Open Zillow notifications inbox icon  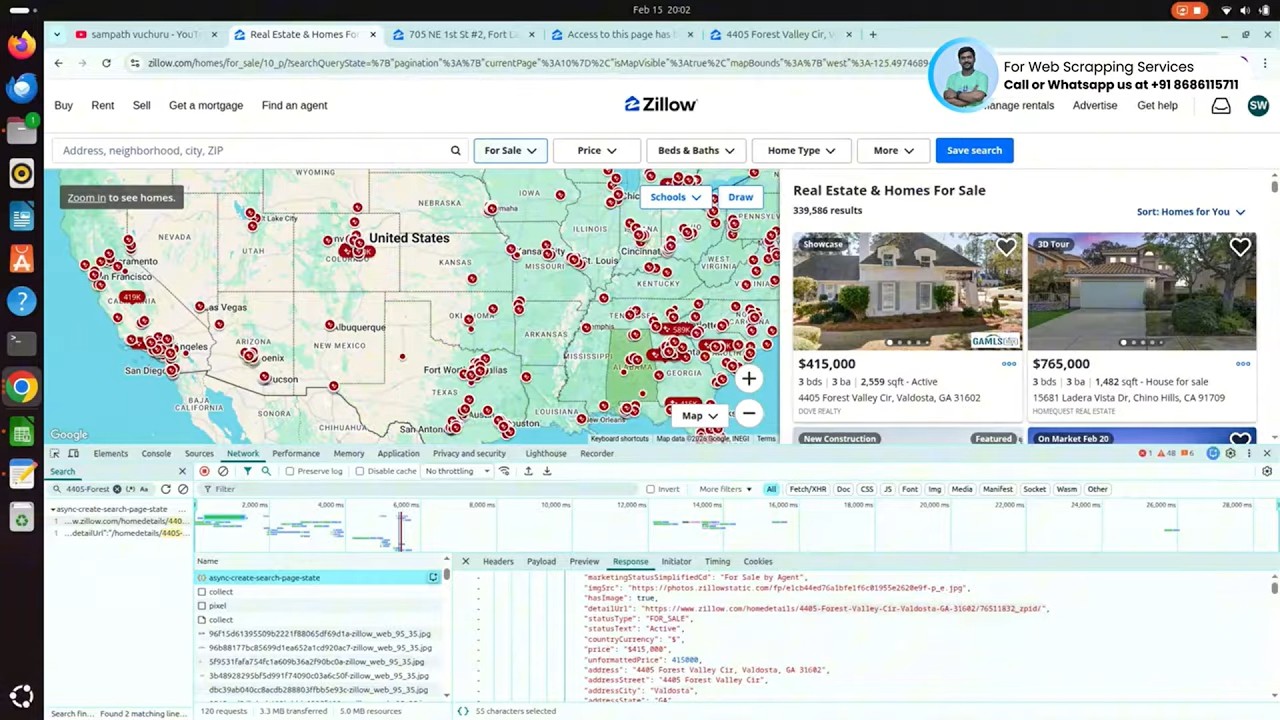point(1221,105)
